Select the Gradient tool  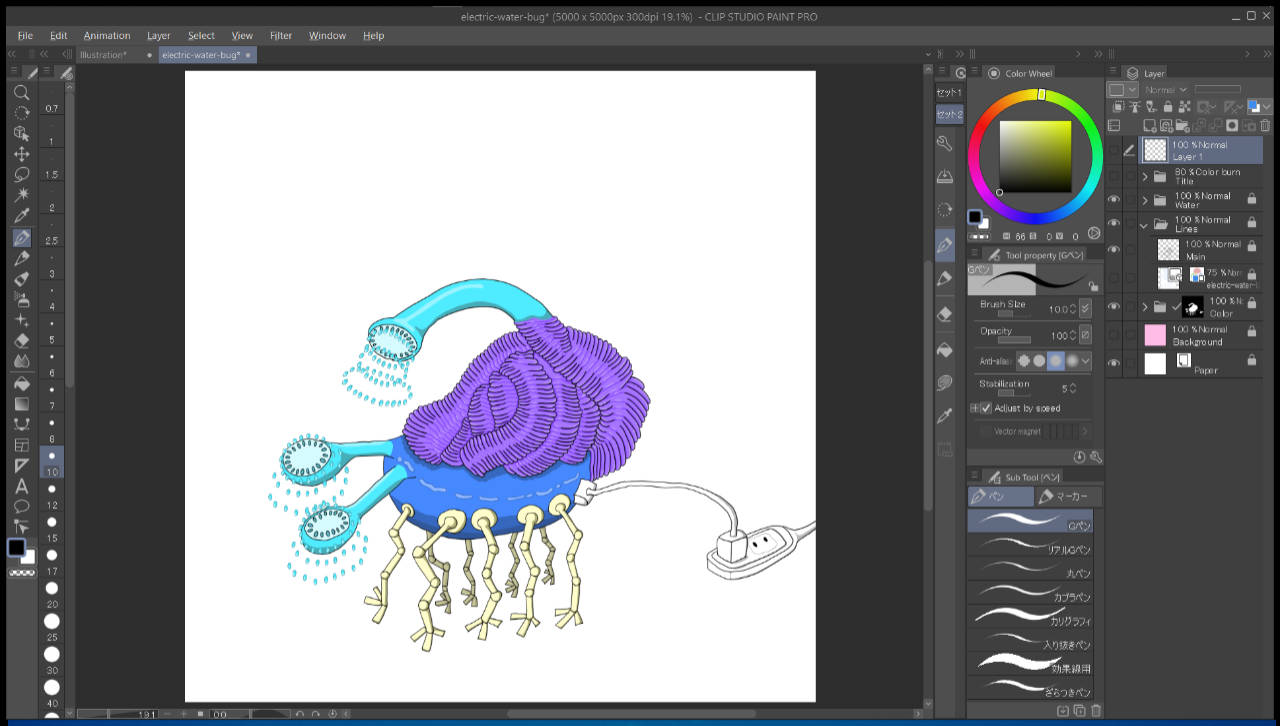(21, 404)
